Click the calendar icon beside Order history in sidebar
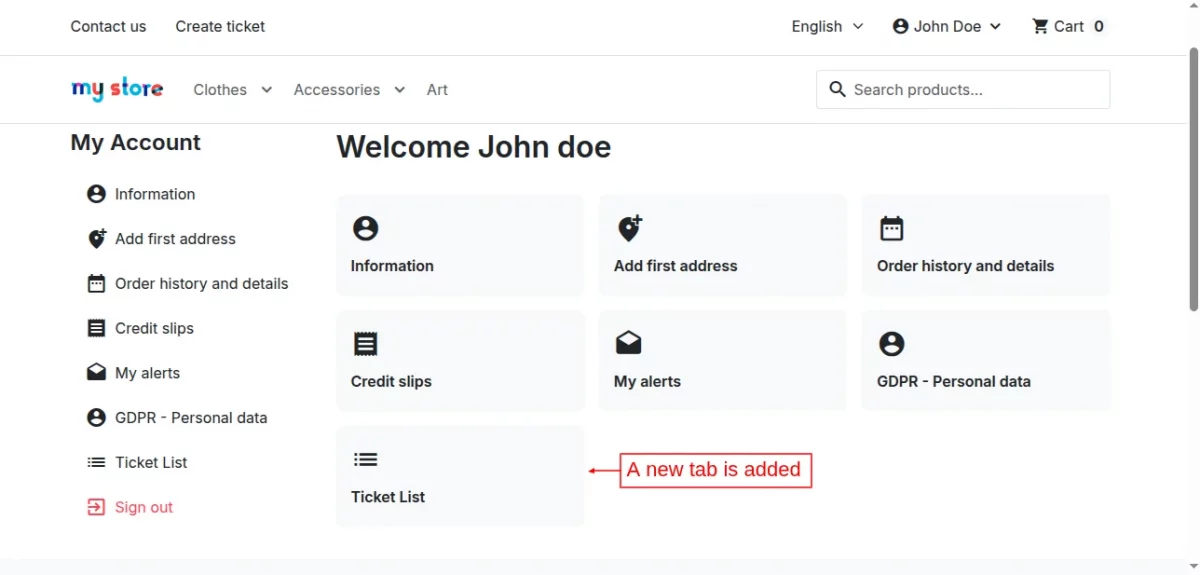 (96, 283)
